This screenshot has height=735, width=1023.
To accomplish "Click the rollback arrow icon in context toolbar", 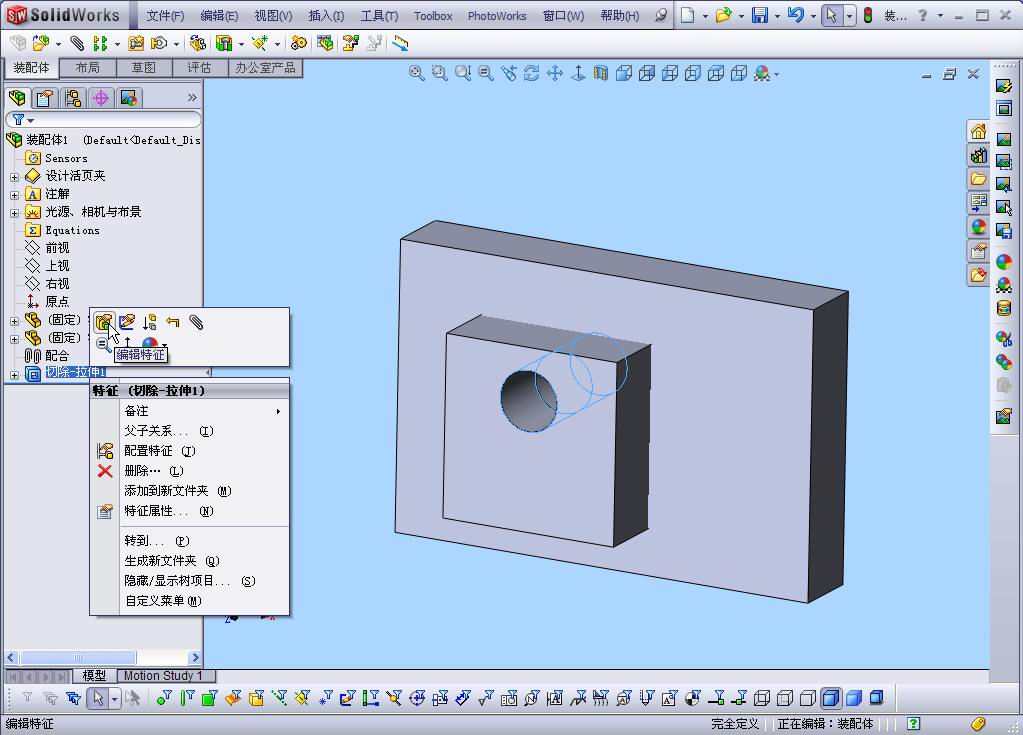I will (x=172, y=322).
